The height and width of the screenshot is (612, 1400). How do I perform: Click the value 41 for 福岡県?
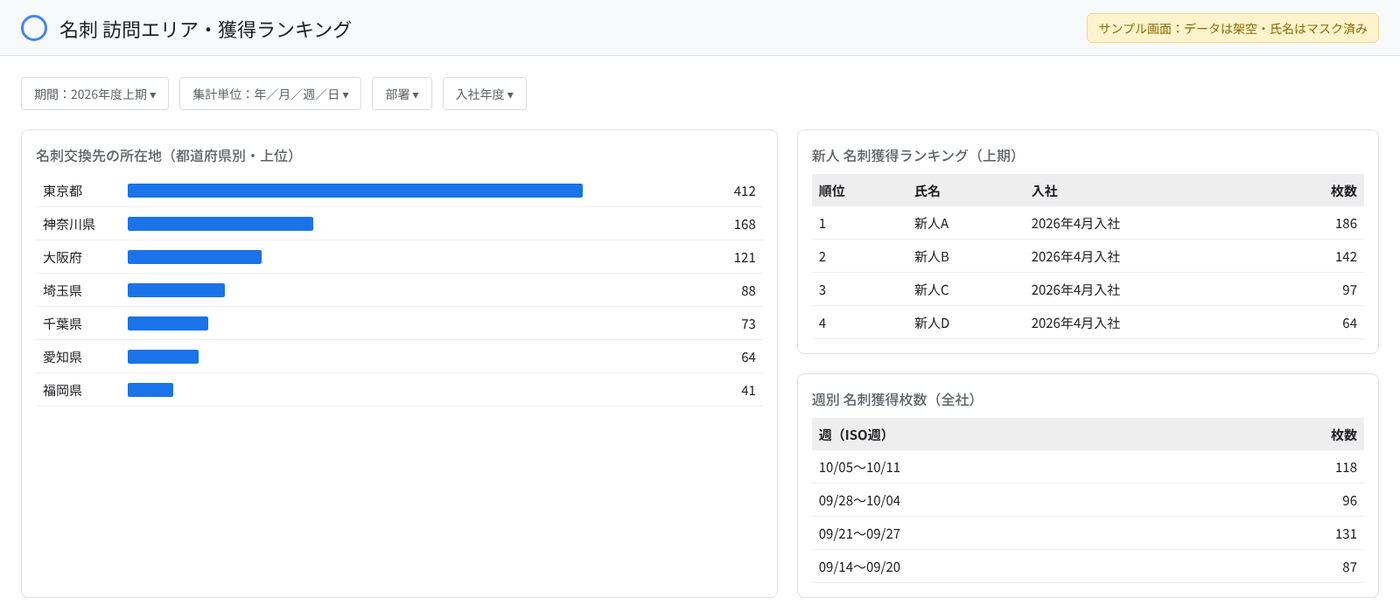(x=748, y=390)
